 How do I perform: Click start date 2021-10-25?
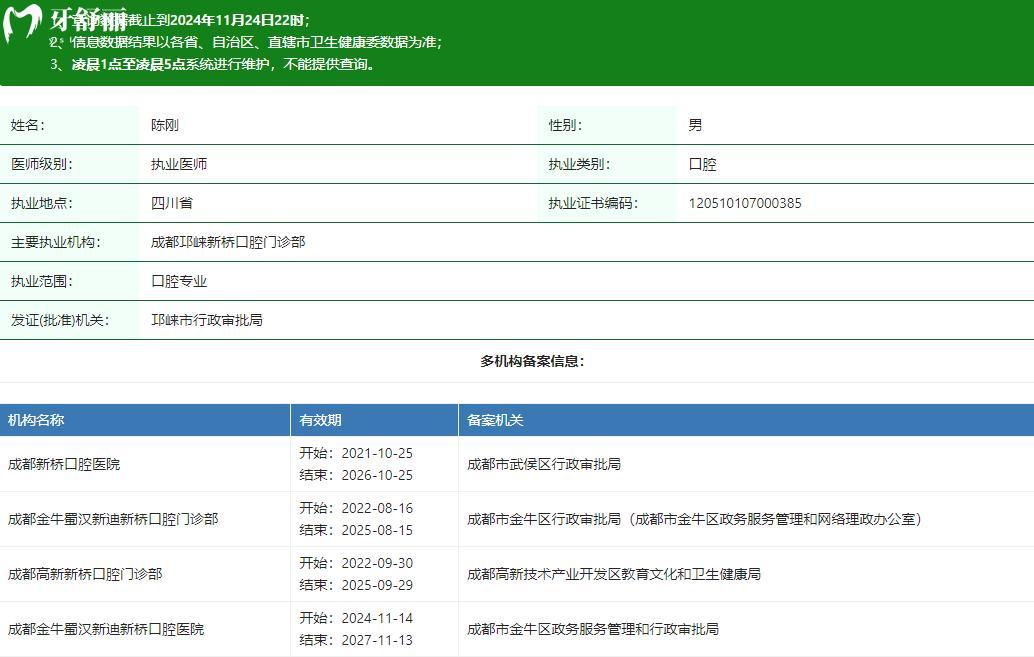pos(377,453)
